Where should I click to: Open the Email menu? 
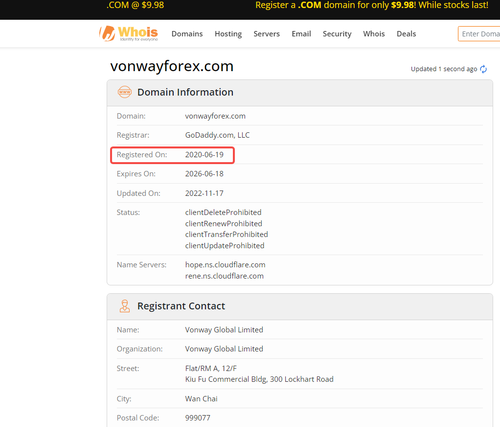pyautogui.click(x=301, y=34)
